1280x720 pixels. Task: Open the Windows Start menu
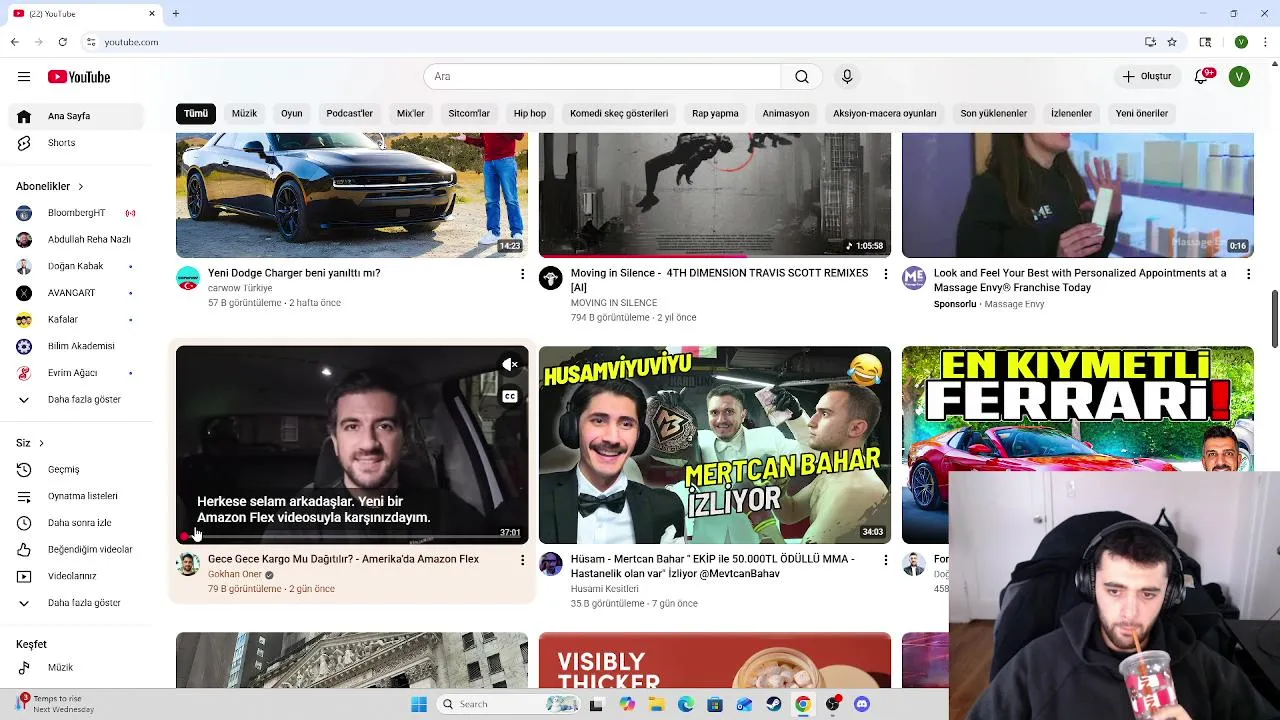[x=419, y=704]
